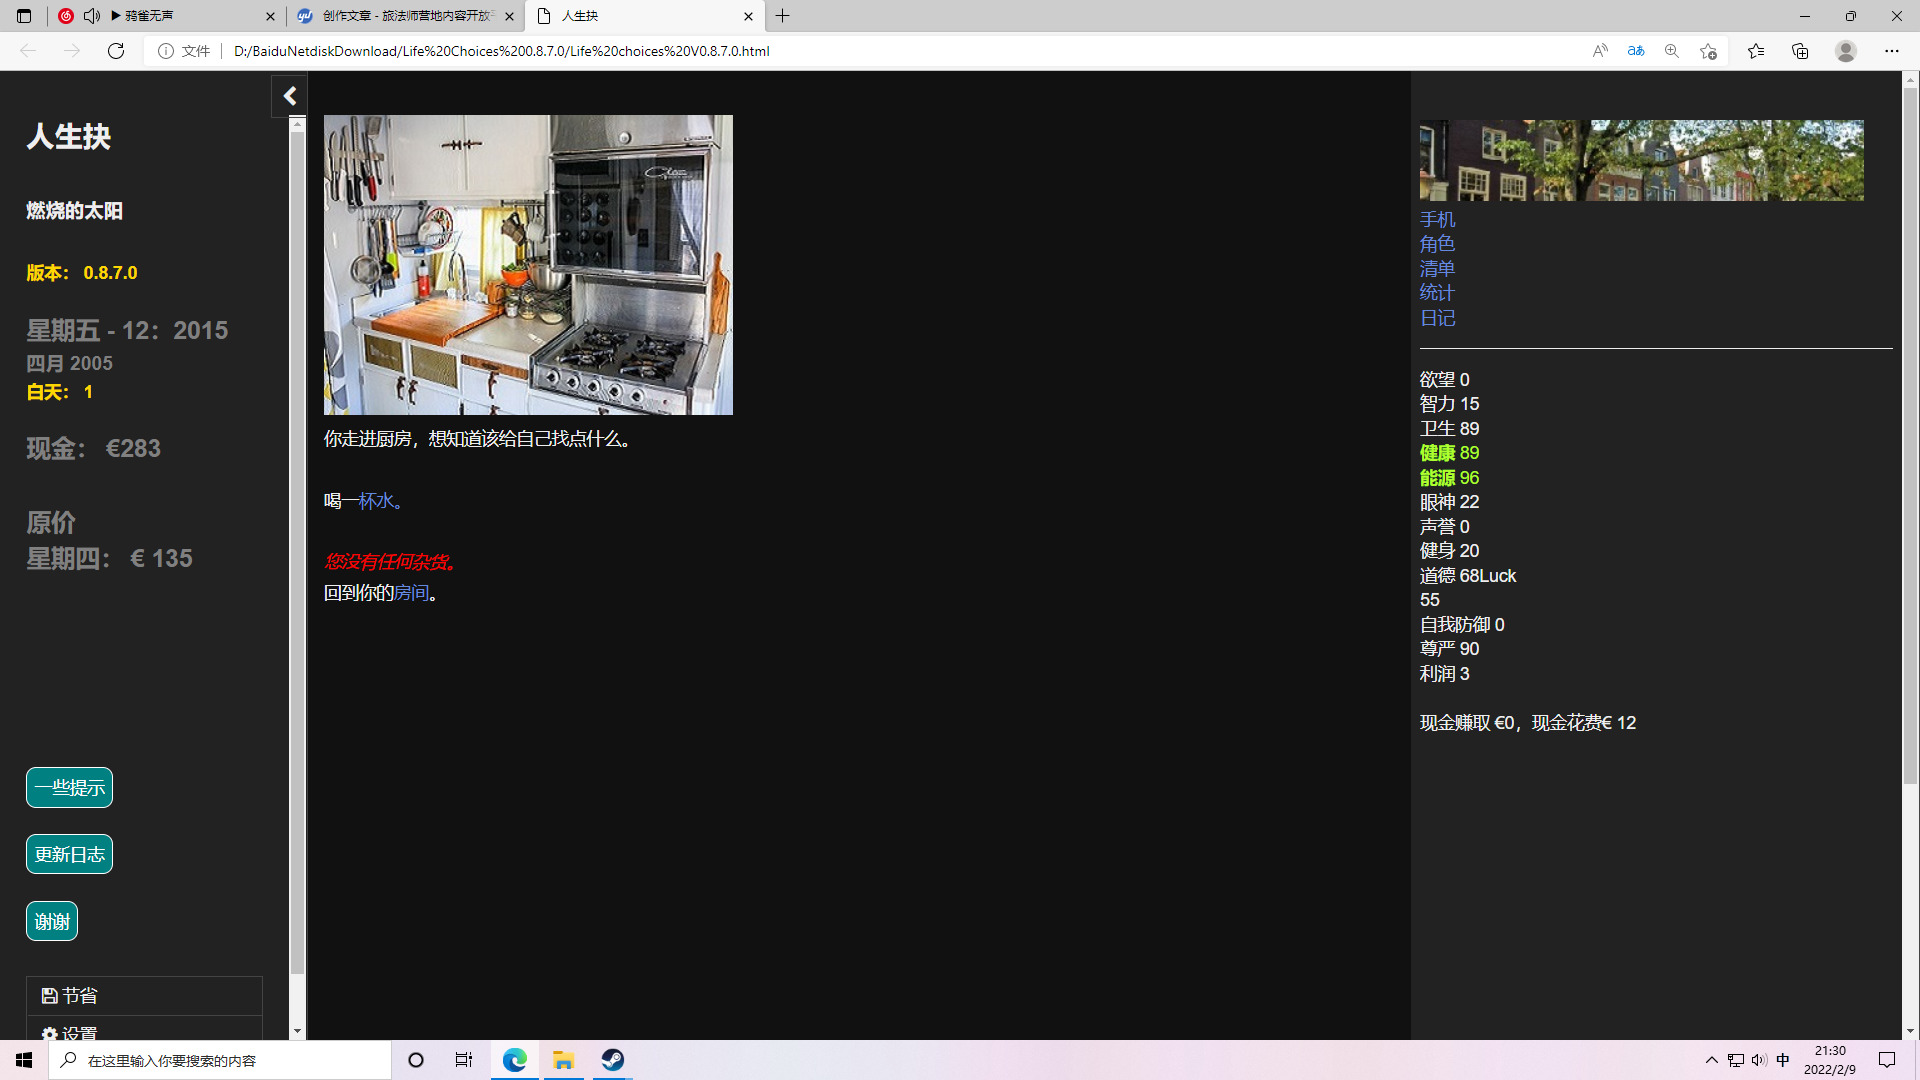Show hidden system tray icons
The height and width of the screenshot is (1080, 1920).
coord(1712,1060)
